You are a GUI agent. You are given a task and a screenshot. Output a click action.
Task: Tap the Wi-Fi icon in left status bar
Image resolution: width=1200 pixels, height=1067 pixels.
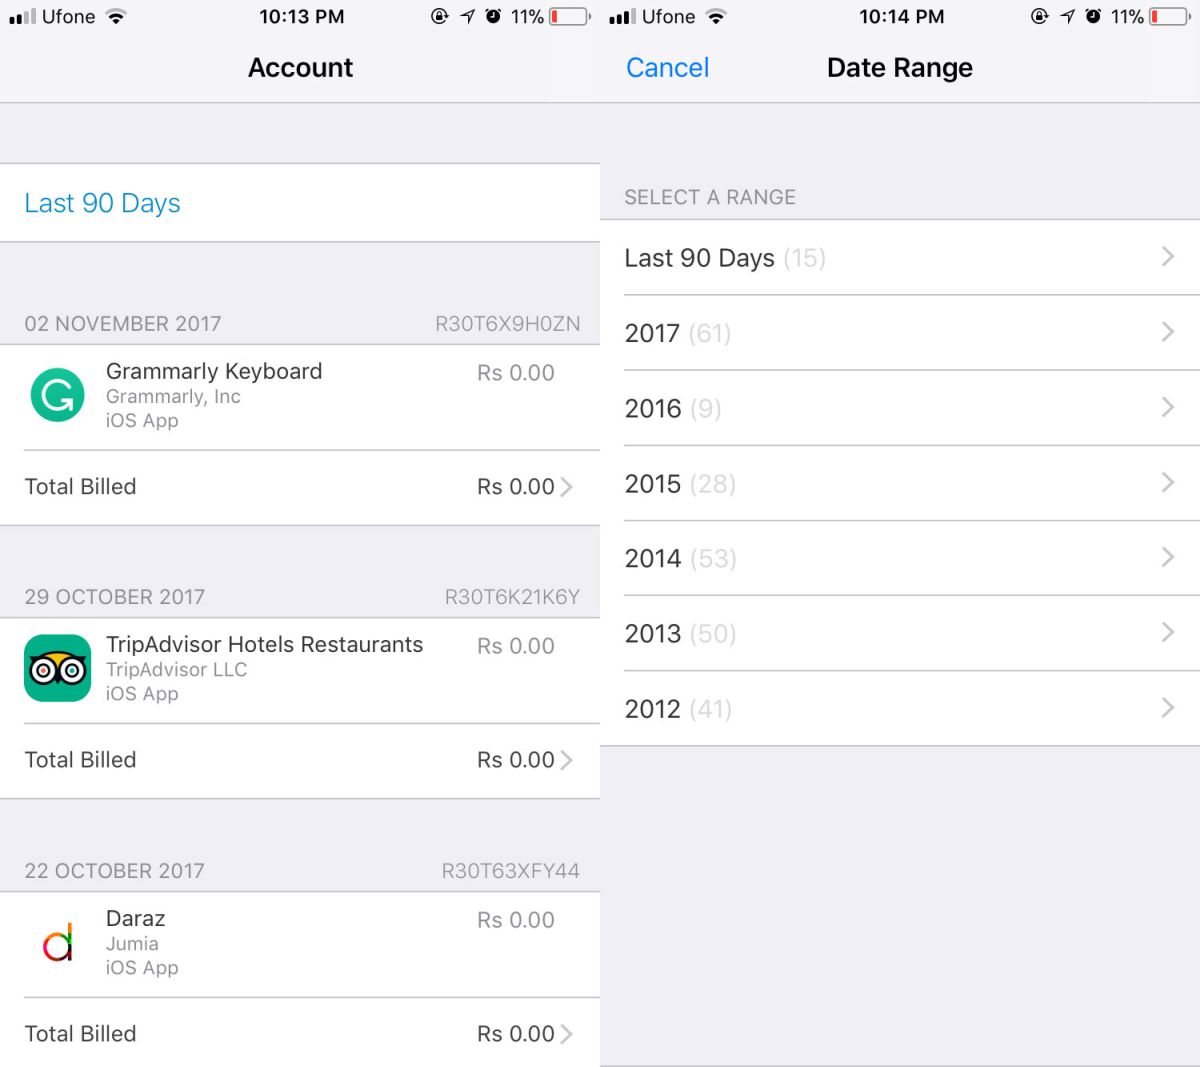[117, 17]
